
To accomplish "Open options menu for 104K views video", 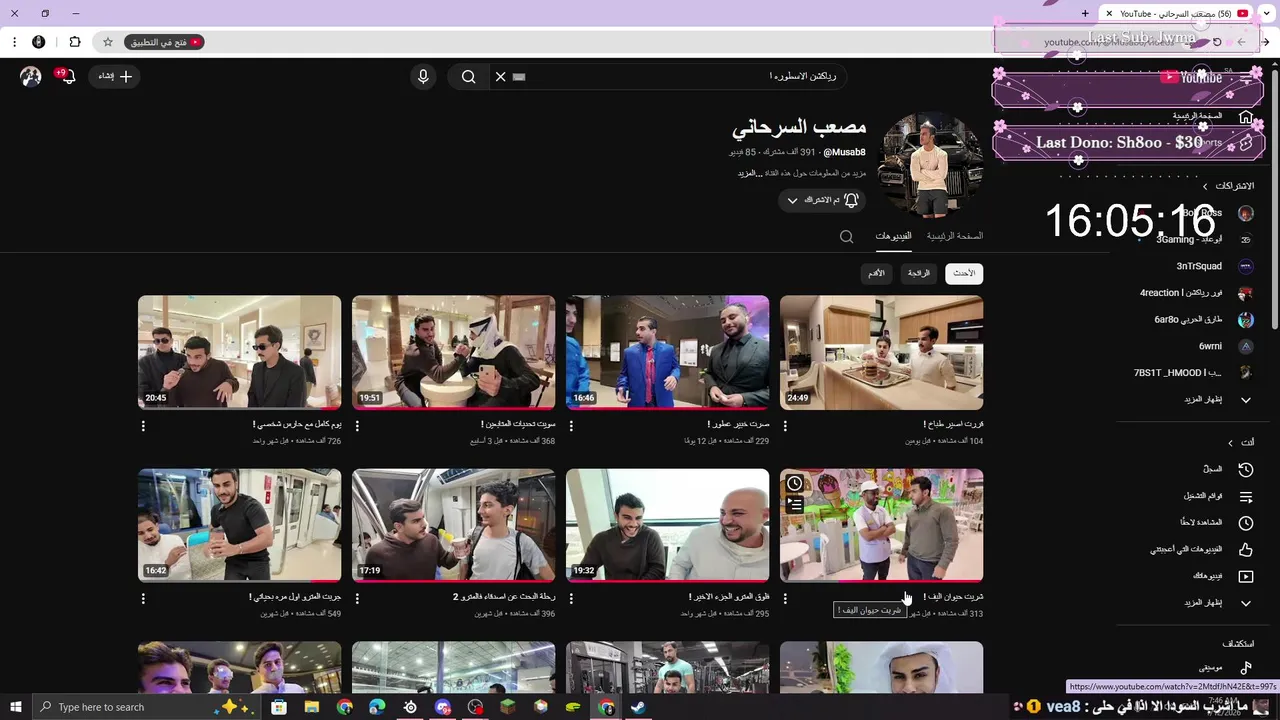I will tap(785, 426).
